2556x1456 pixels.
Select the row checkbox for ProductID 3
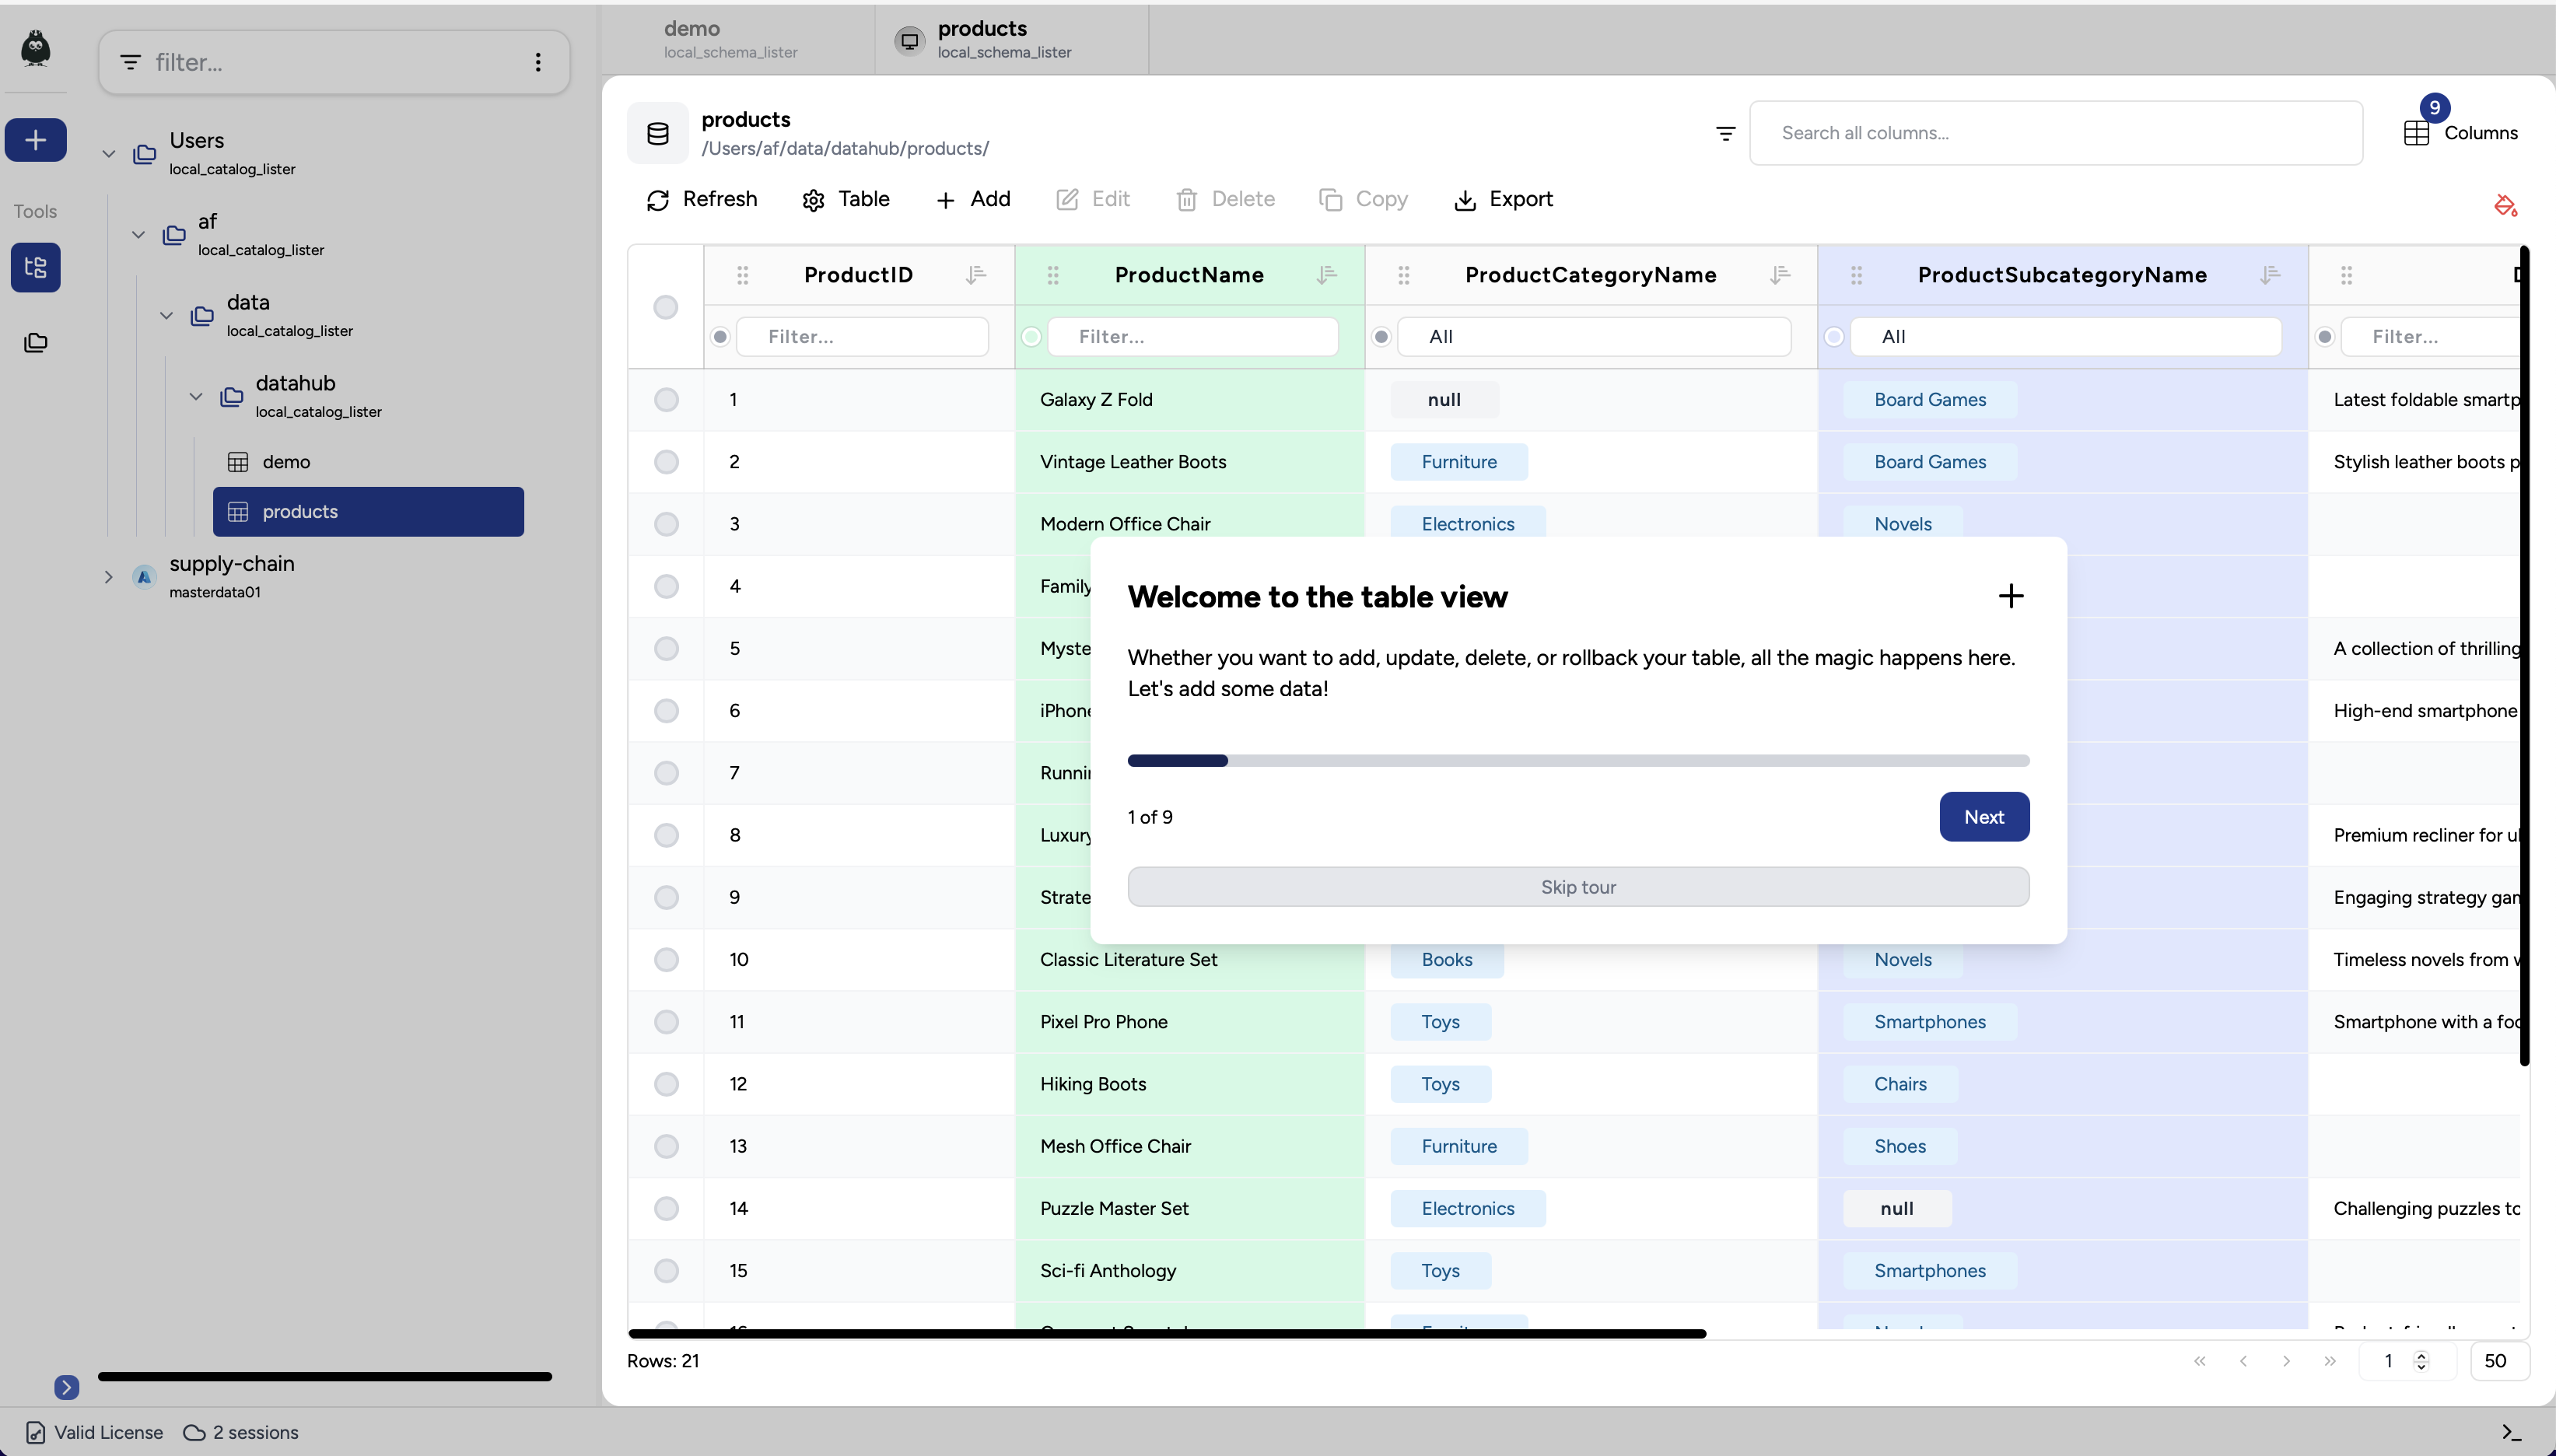pyautogui.click(x=666, y=524)
